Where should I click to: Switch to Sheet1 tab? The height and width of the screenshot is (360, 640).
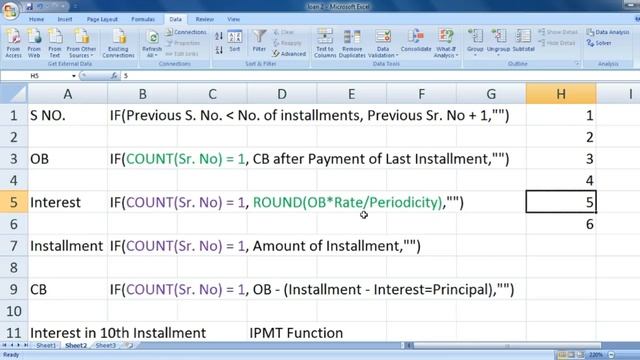tap(46, 345)
